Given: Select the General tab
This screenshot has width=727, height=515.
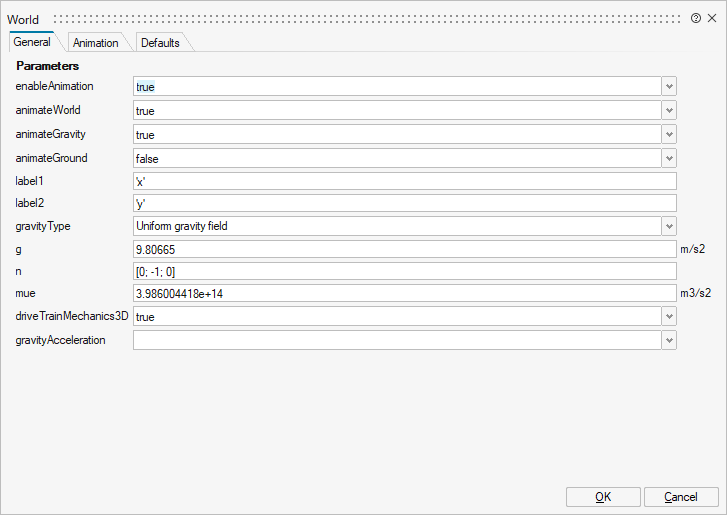Looking at the screenshot, I should pyautogui.click(x=32, y=43).
